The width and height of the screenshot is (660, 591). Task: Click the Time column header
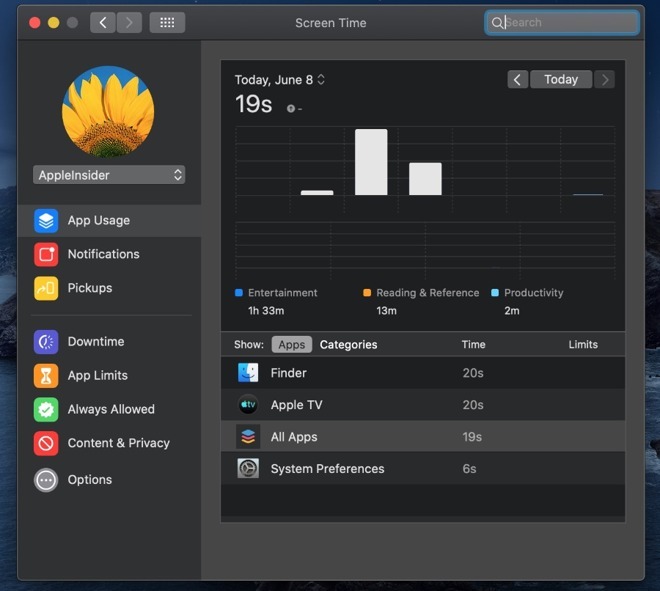474,345
